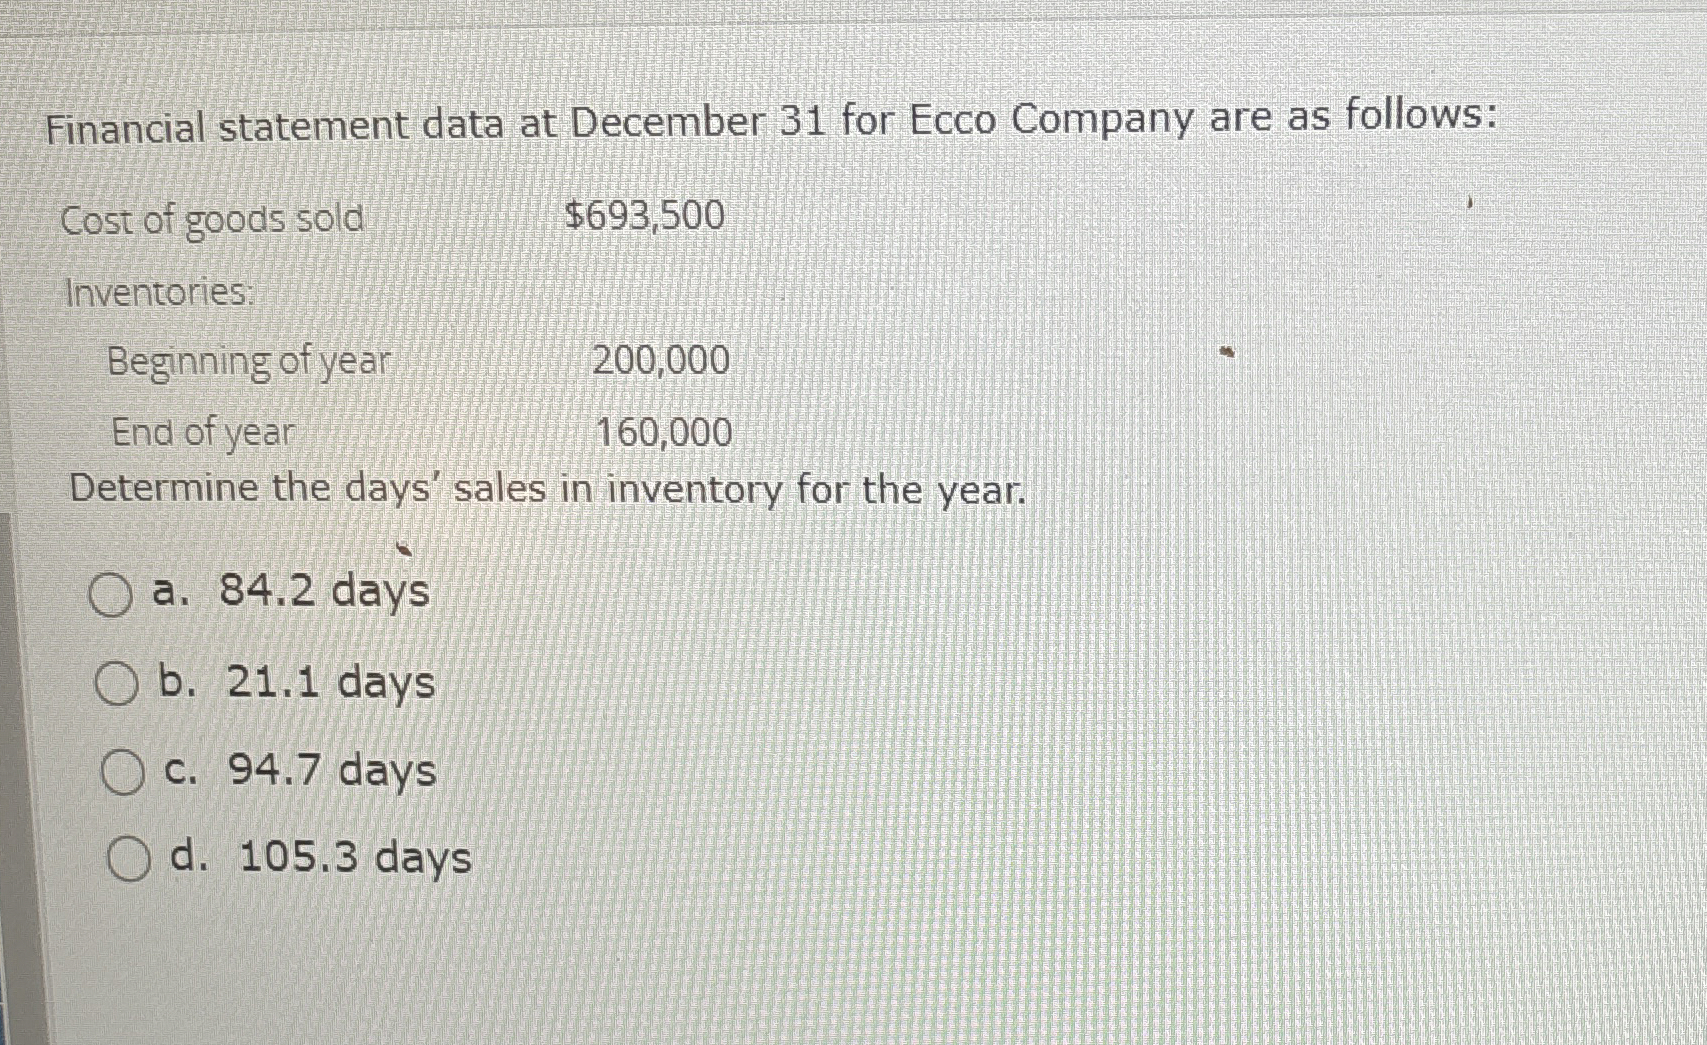This screenshot has height=1045, width=1707.
Task: Click the days' sales in inventory prompt
Action: 548,488
